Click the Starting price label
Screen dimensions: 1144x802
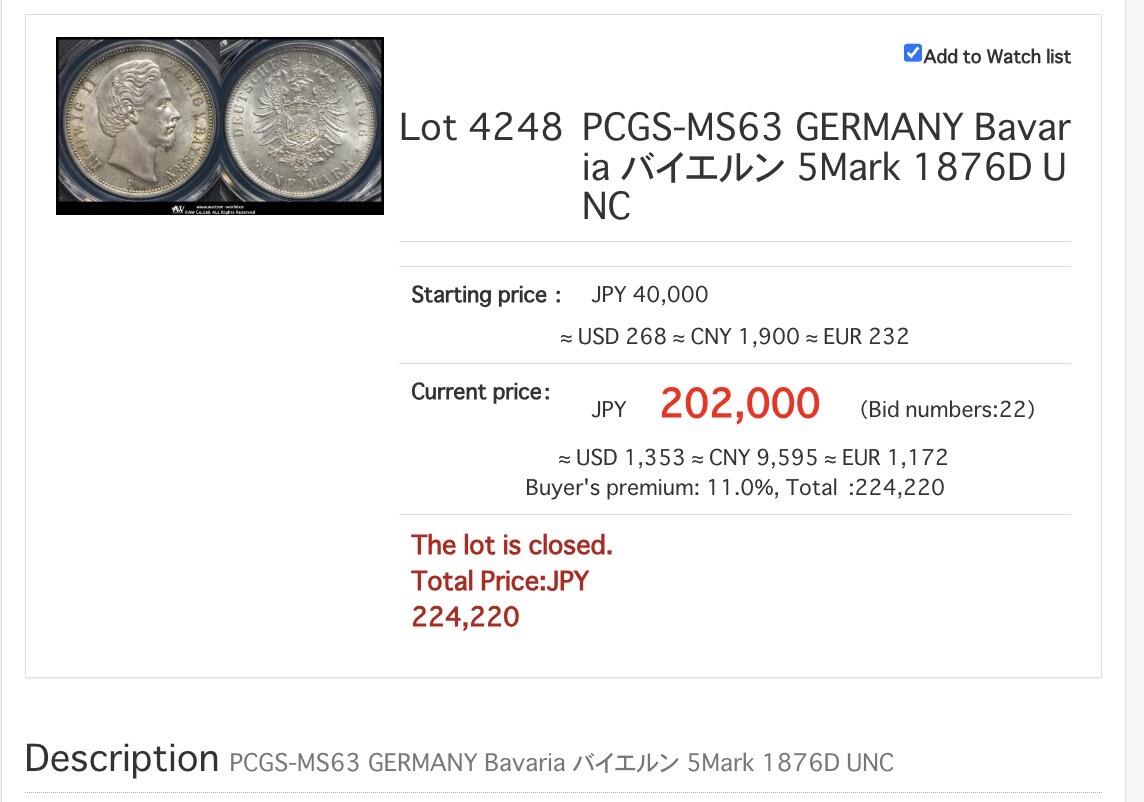pos(479,295)
